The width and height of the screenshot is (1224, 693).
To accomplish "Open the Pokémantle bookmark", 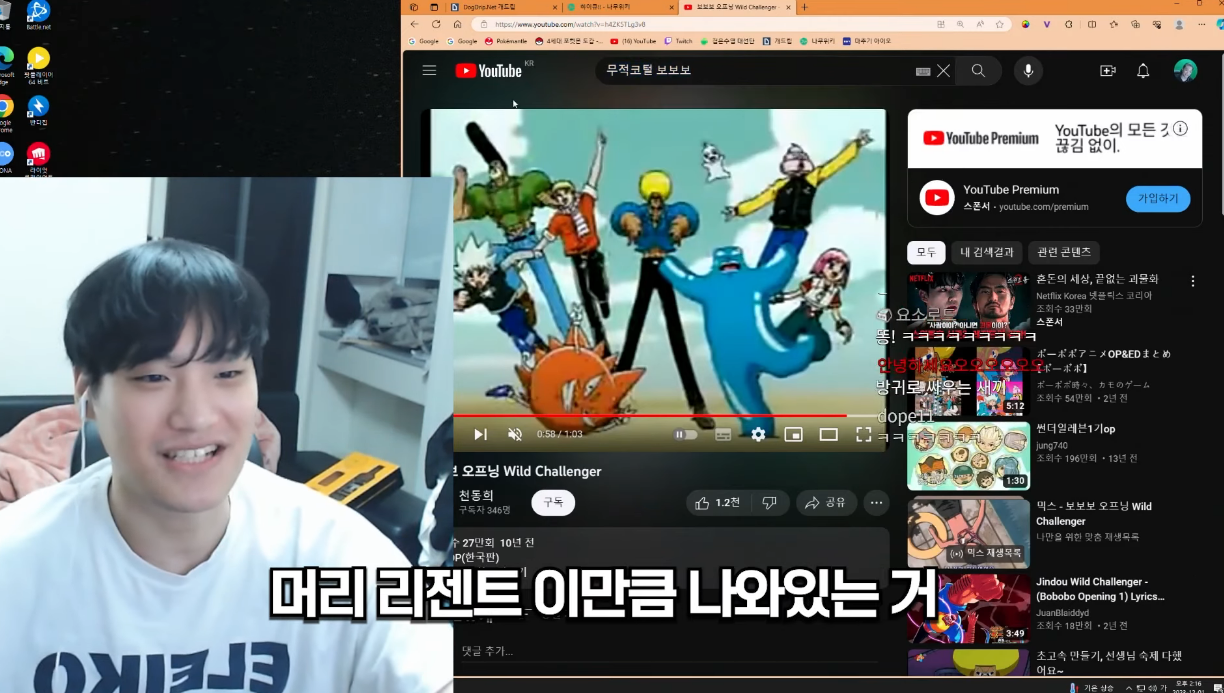I will tap(505, 41).
